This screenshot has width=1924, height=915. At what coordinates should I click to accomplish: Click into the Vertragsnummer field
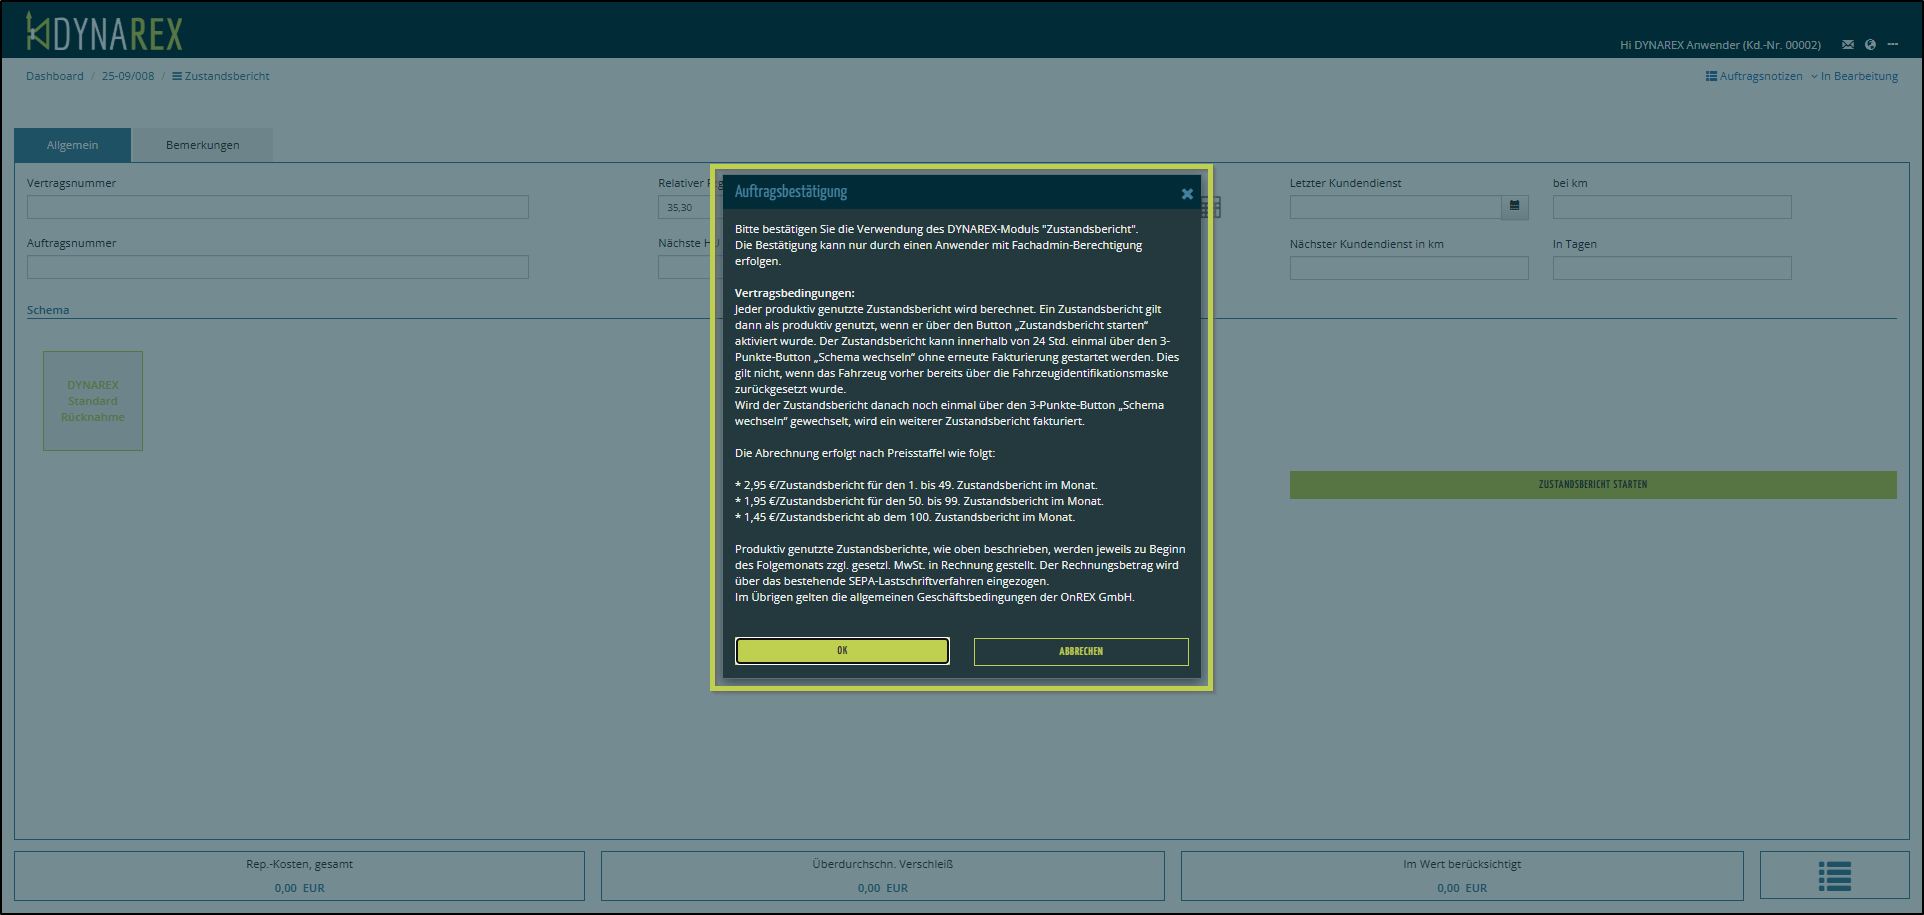(x=277, y=207)
